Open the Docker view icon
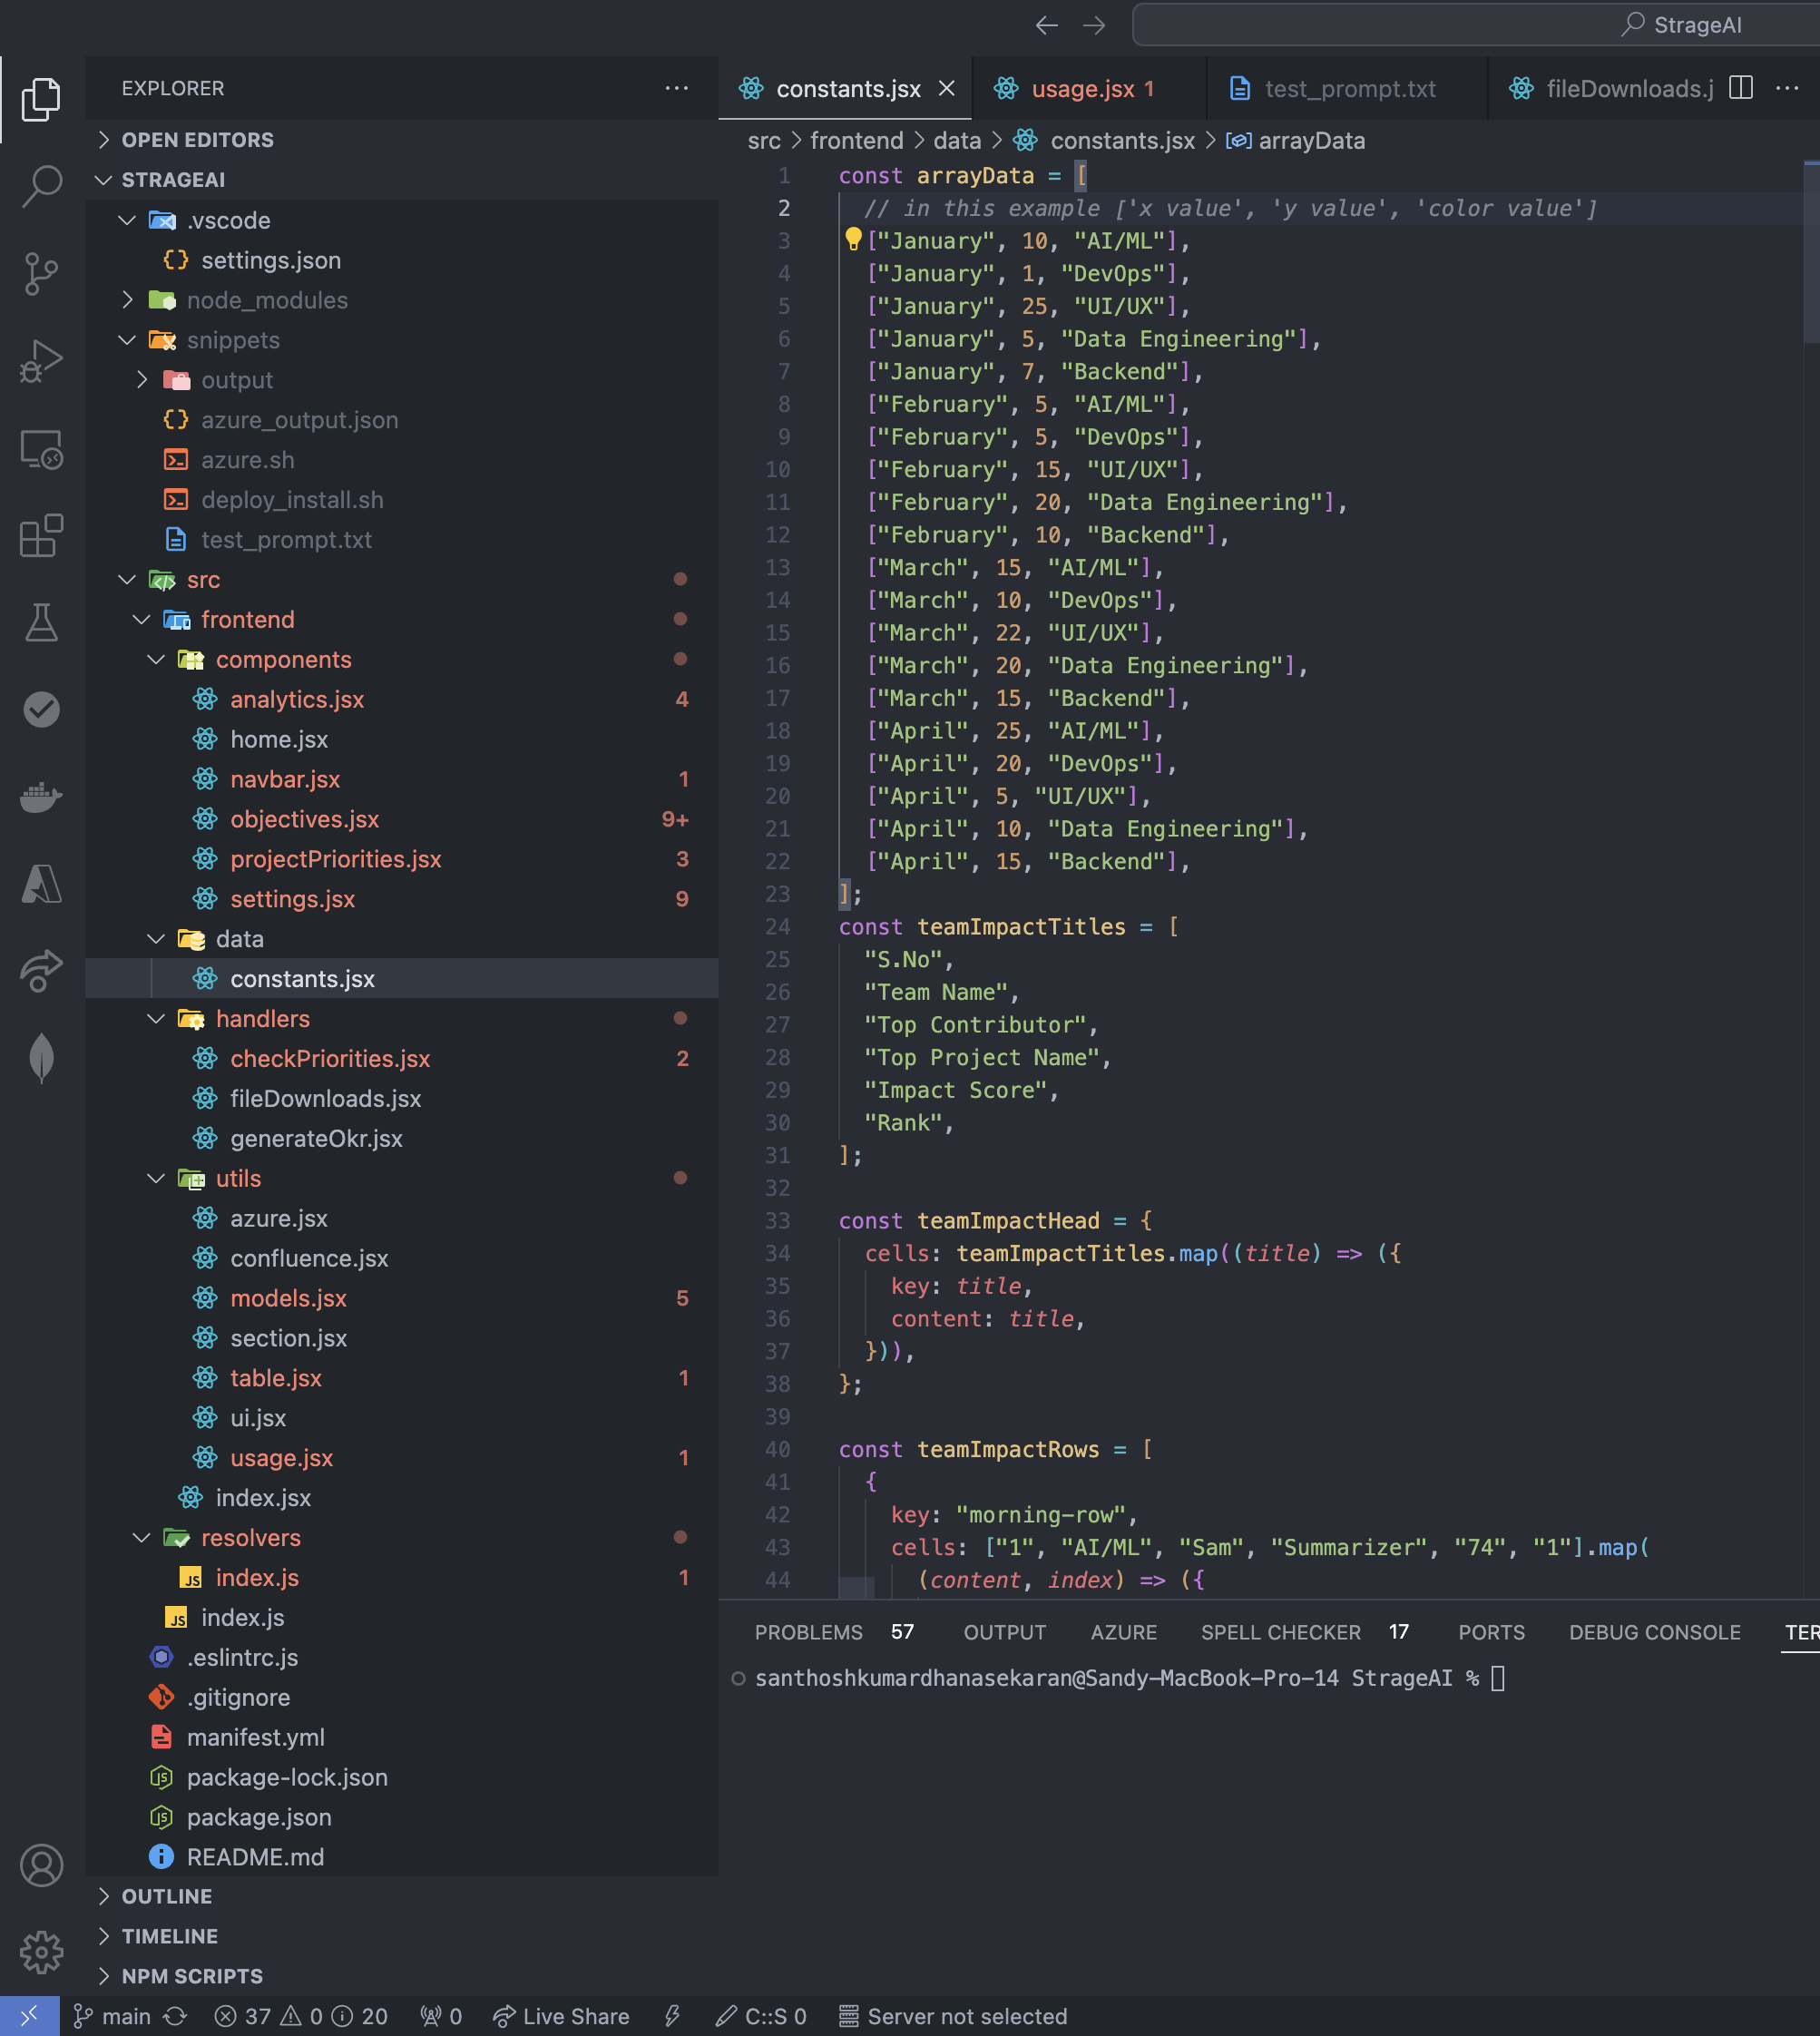 (x=41, y=797)
